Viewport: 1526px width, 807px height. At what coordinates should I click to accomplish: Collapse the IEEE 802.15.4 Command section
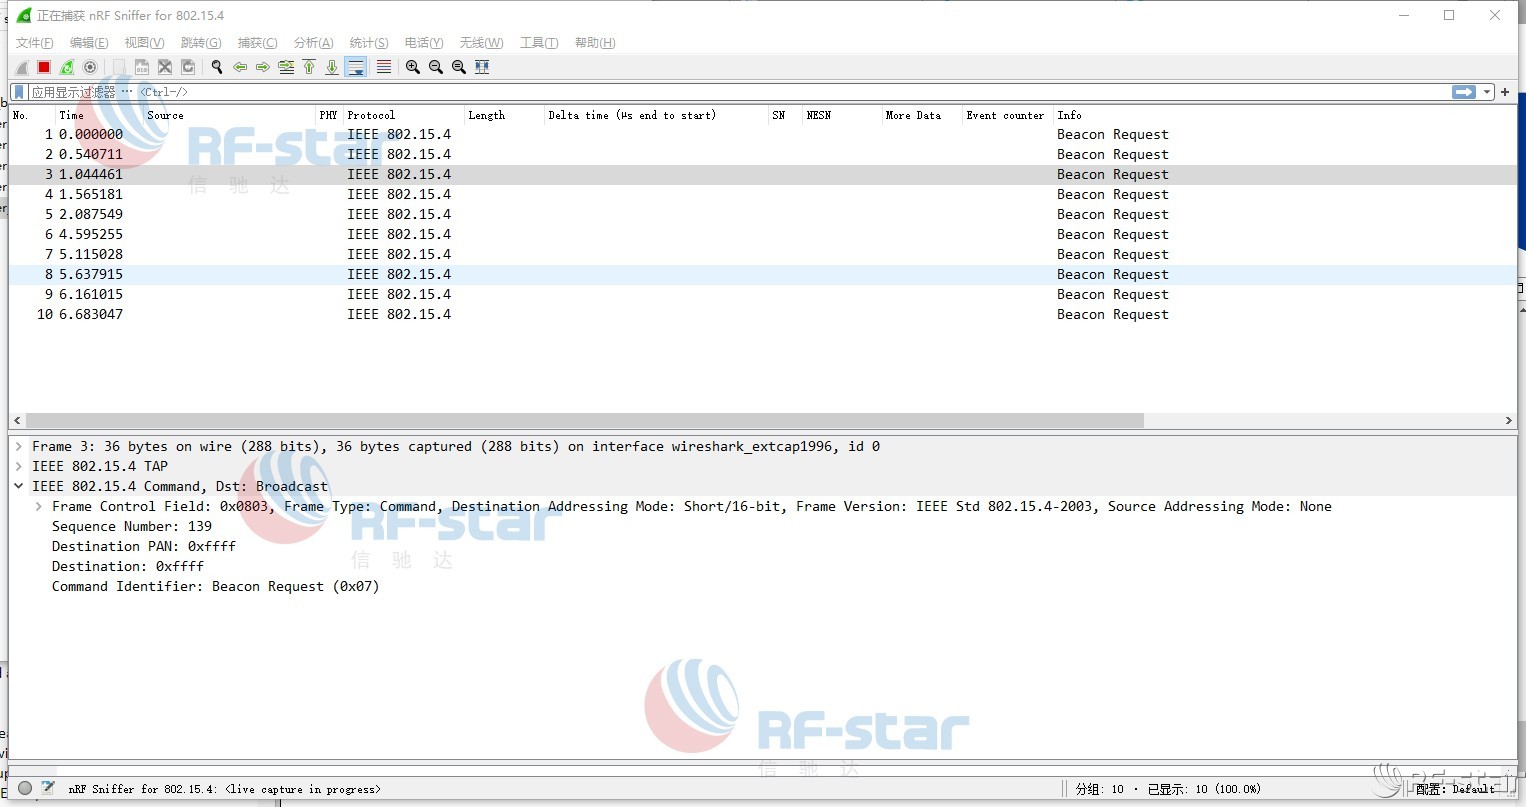(19, 487)
